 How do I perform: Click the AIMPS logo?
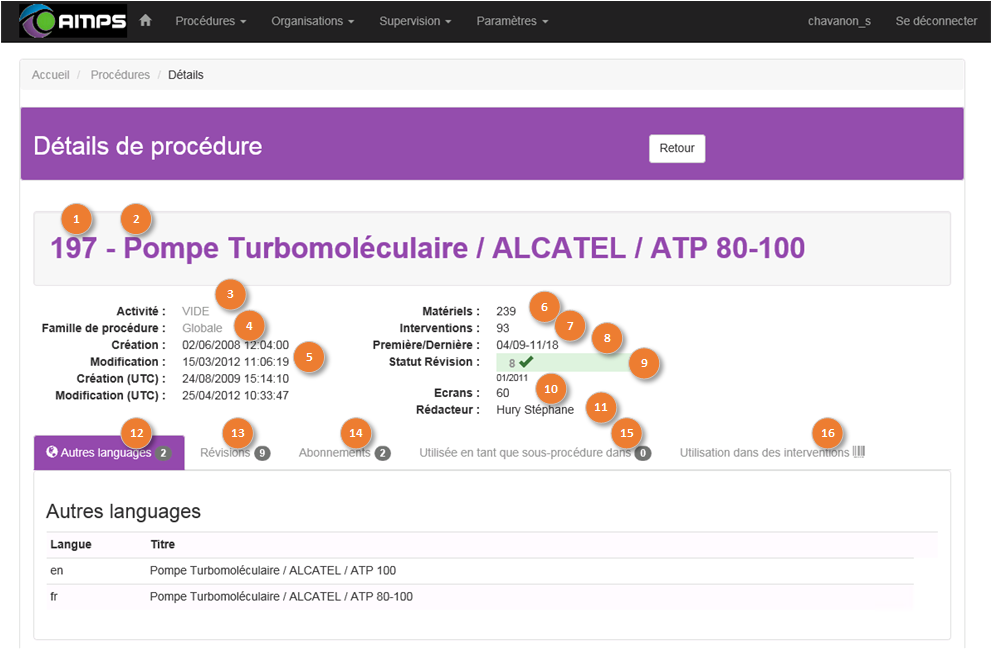tap(73, 21)
